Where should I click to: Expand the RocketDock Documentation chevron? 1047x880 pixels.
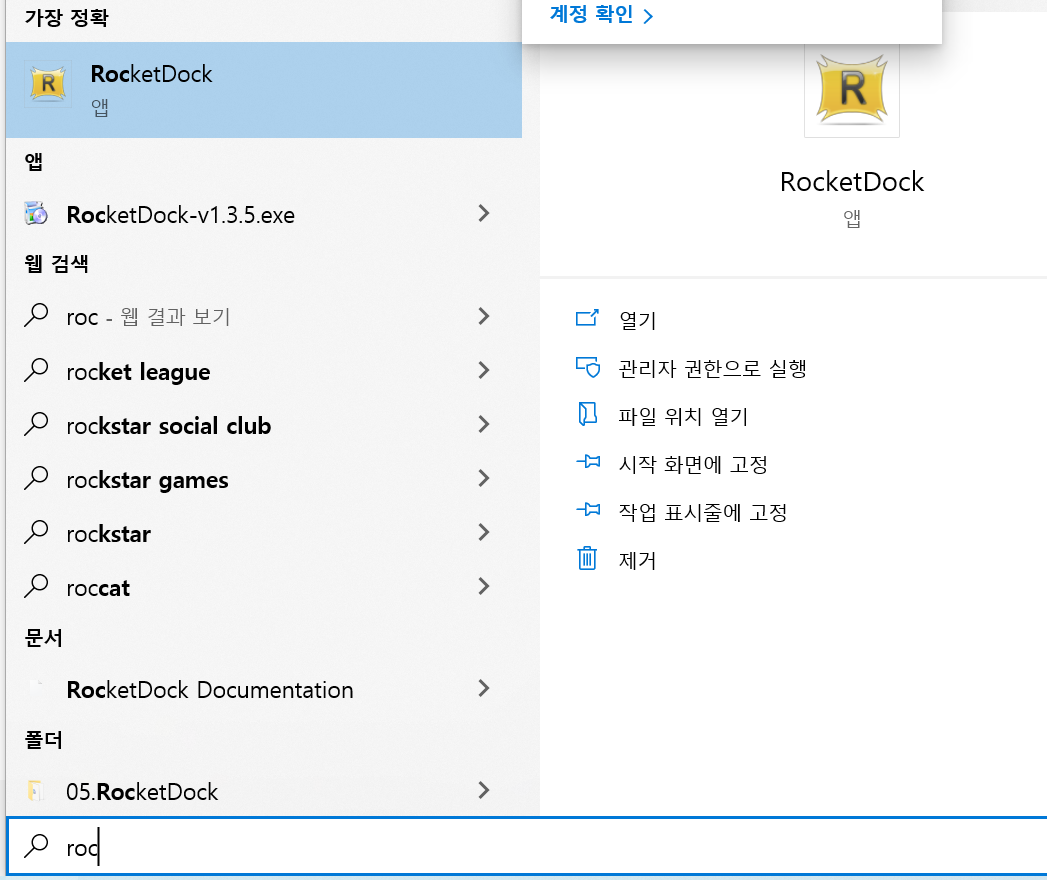(484, 688)
